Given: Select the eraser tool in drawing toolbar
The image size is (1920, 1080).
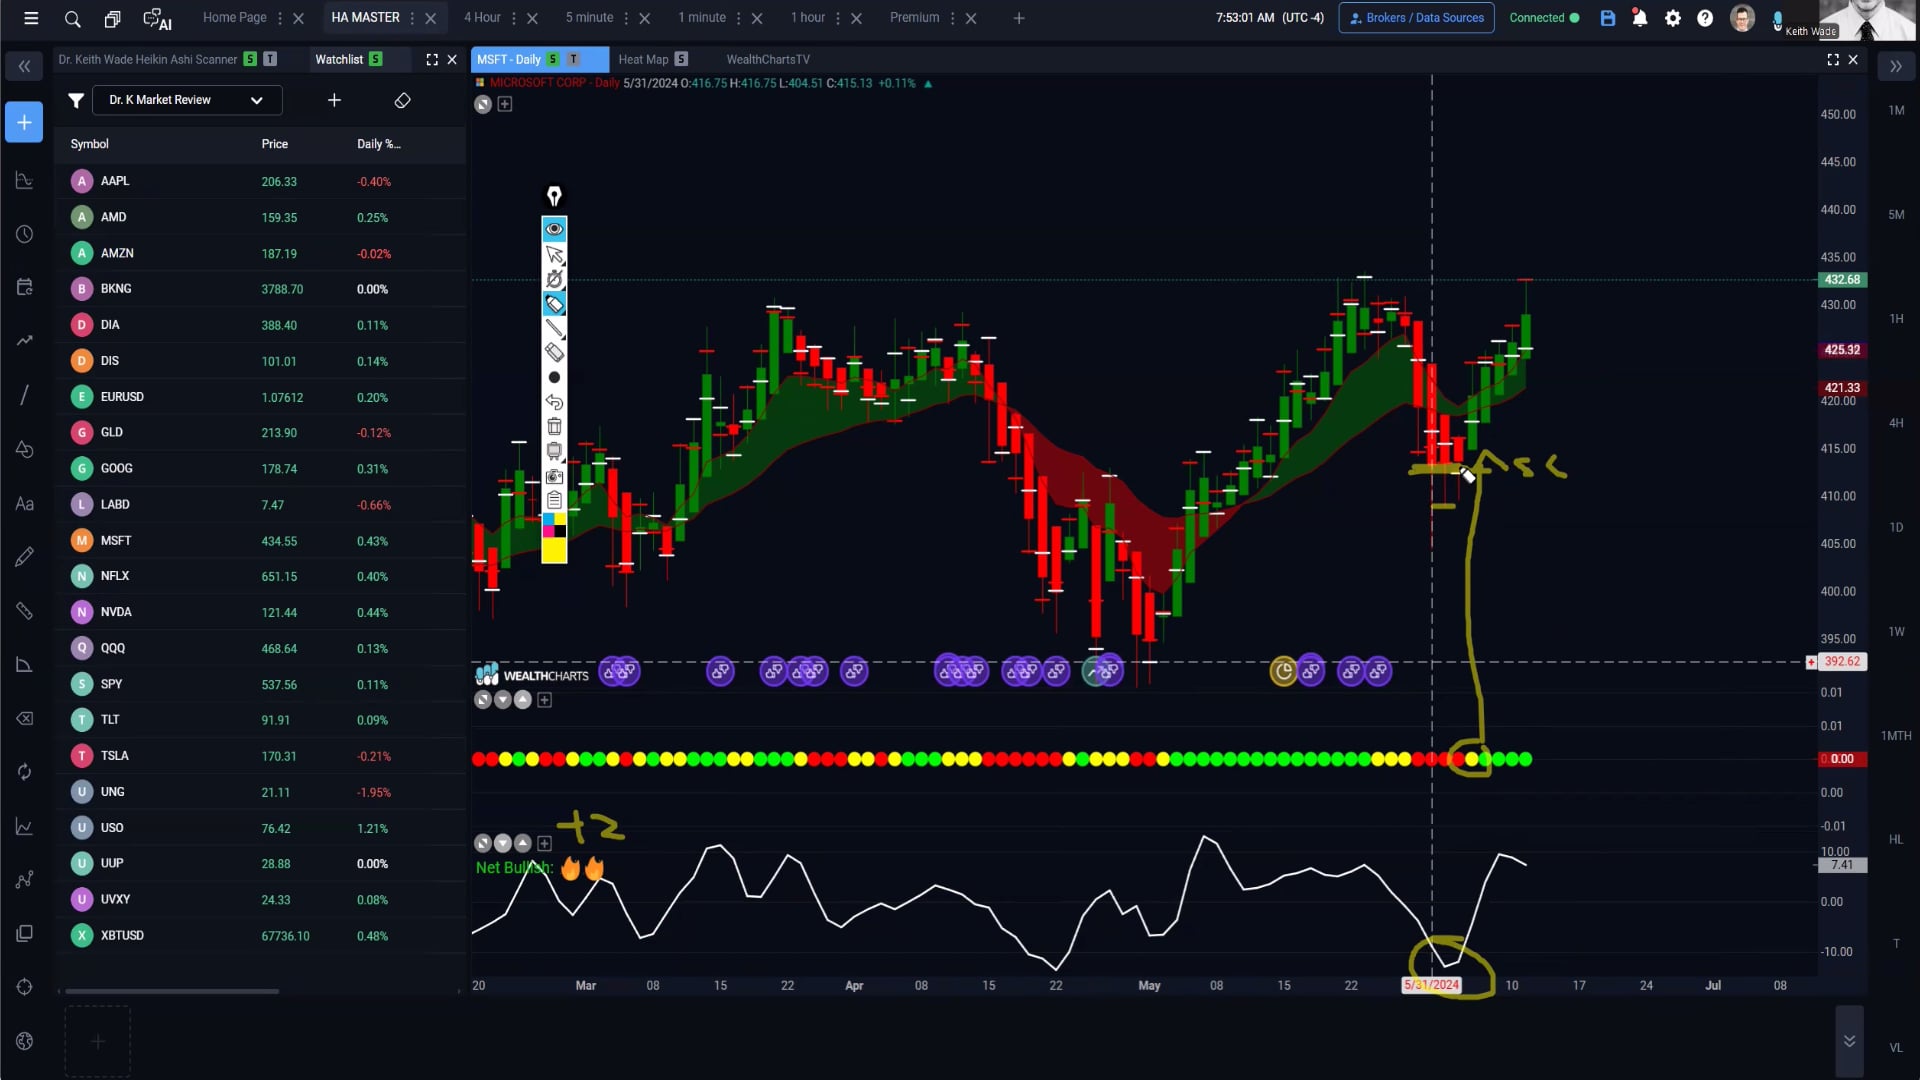Looking at the screenshot, I should pyautogui.click(x=554, y=352).
